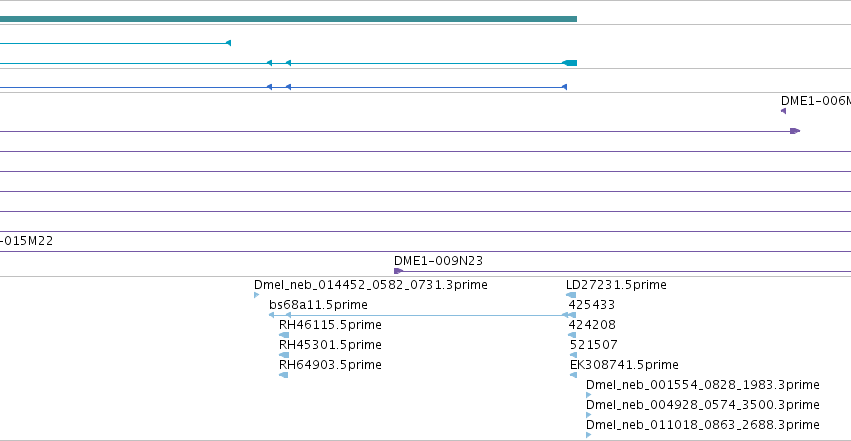Screen dimensions: 851x441
Task: Click the small arrow under DME1-006 label
Action: (783, 111)
